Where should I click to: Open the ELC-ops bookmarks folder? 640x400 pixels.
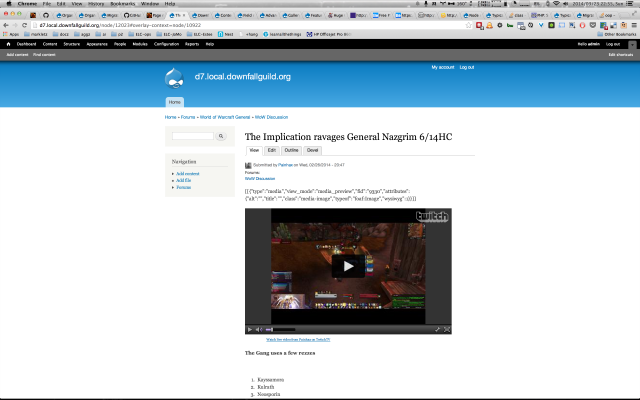pyautogui.click(x=140, y=34)
